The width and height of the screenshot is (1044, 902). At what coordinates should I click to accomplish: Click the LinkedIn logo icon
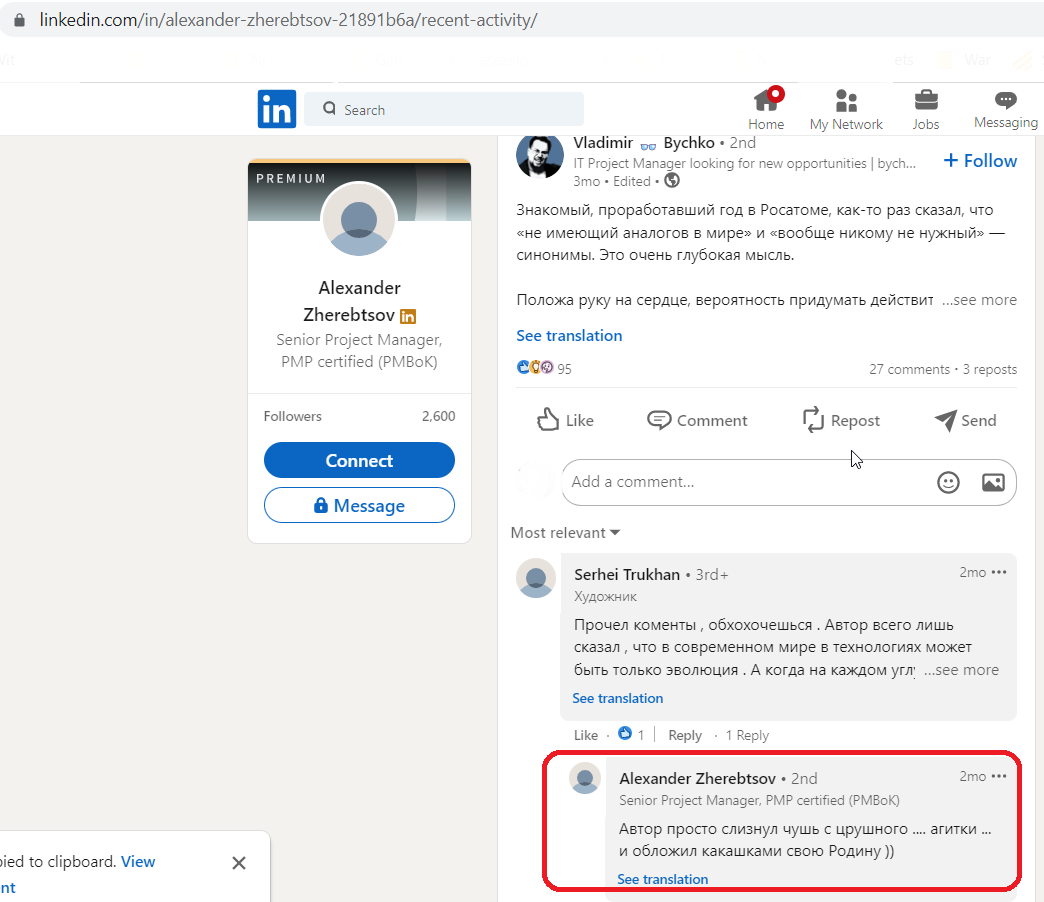276,109
